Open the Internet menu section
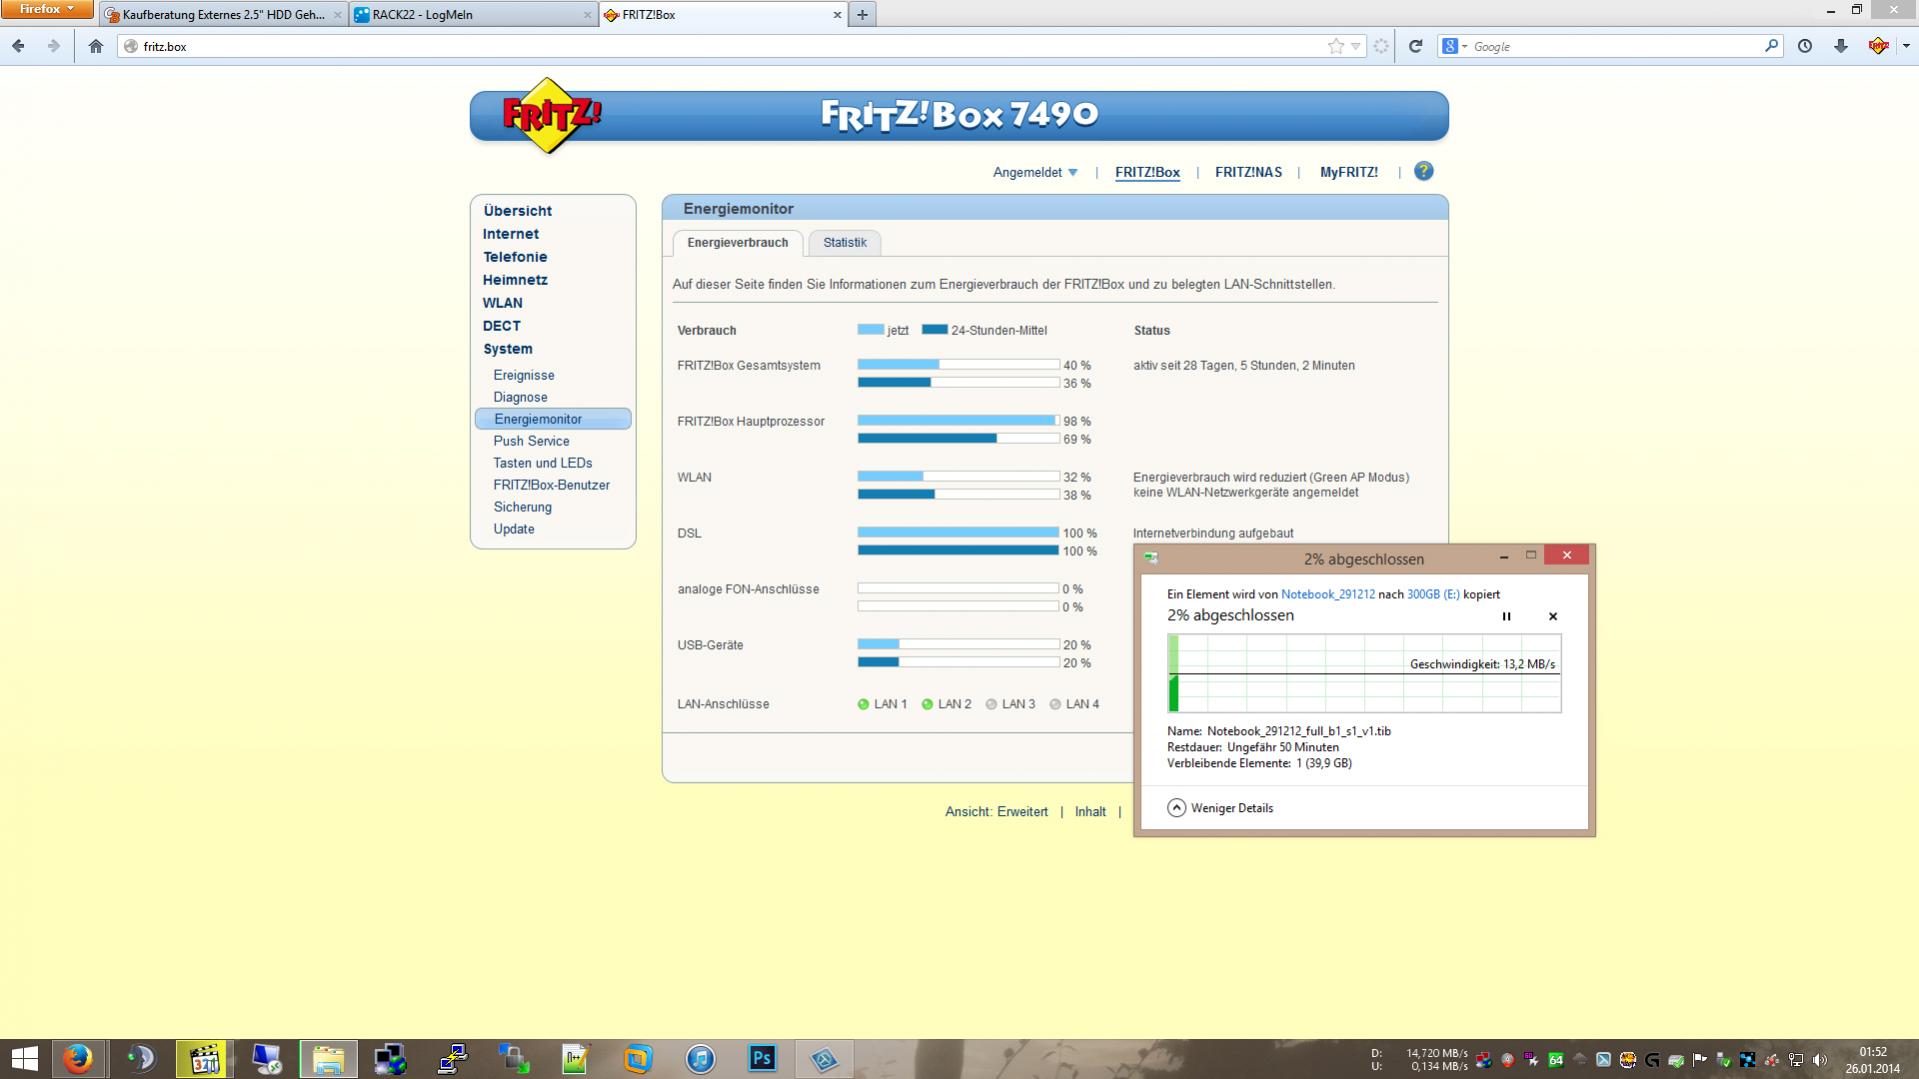This screenshot has height=1079, width=1919. coord(511,234)
